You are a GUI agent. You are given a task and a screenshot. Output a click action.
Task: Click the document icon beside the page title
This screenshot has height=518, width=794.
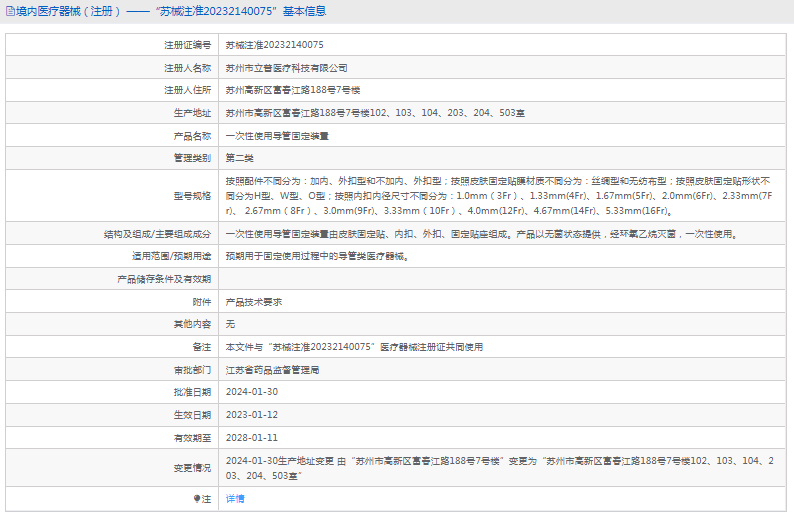pos(10,11)
